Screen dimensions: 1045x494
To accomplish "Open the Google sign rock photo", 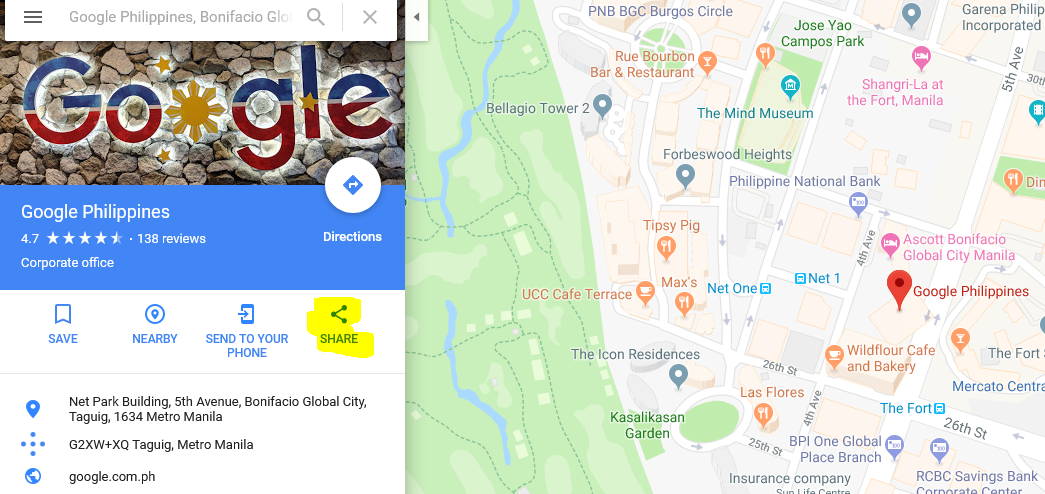I will click(x=203, y=113).
